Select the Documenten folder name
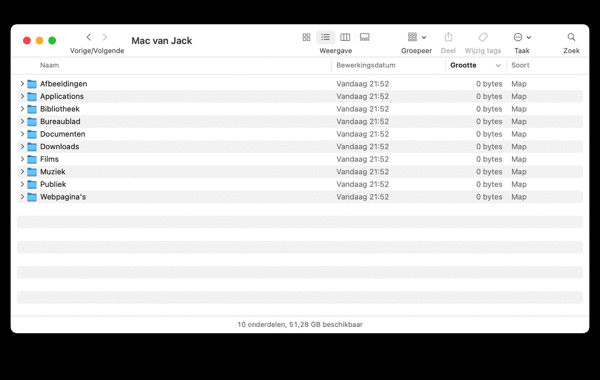The image size is (600, 380). point(63,134)
